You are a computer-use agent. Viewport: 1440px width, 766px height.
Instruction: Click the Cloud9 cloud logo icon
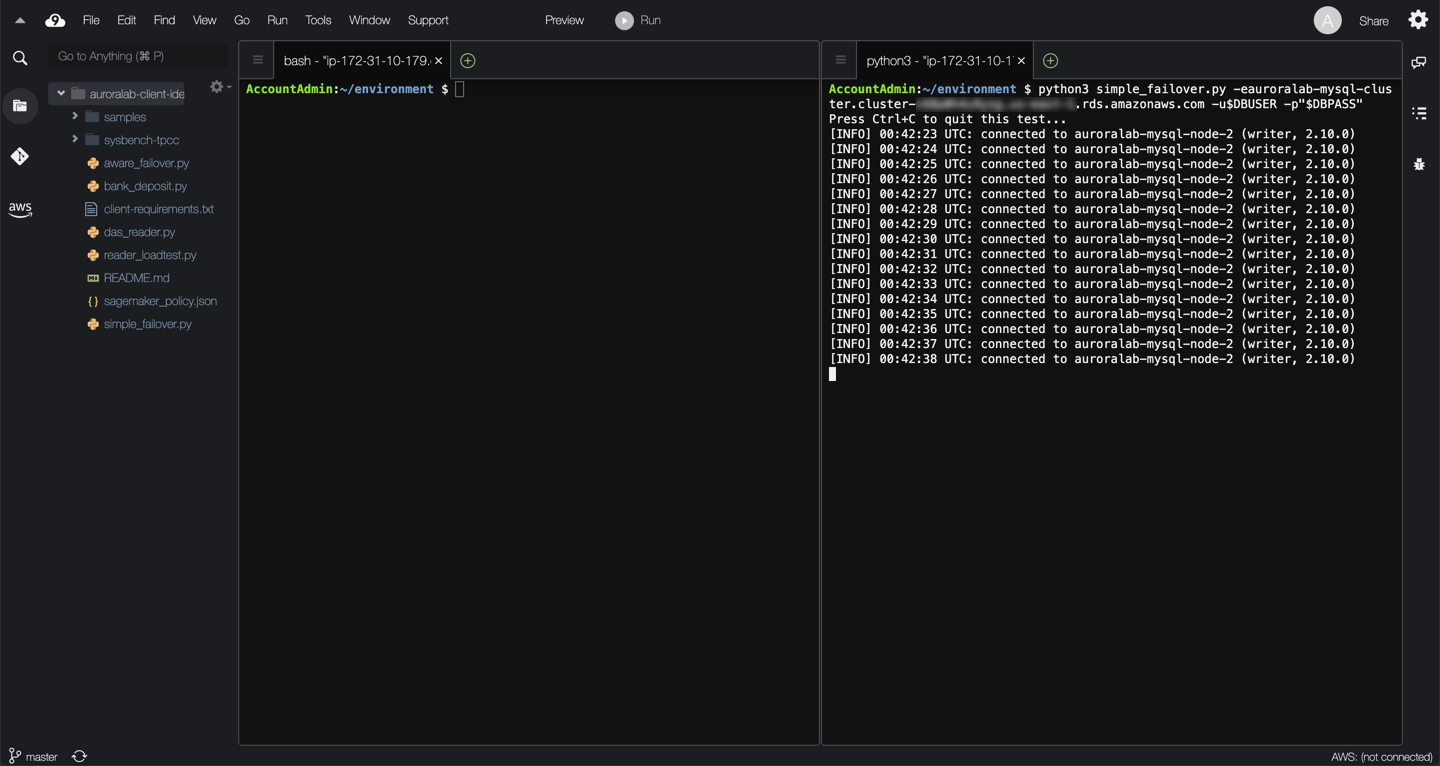click(x=55, y=20)
